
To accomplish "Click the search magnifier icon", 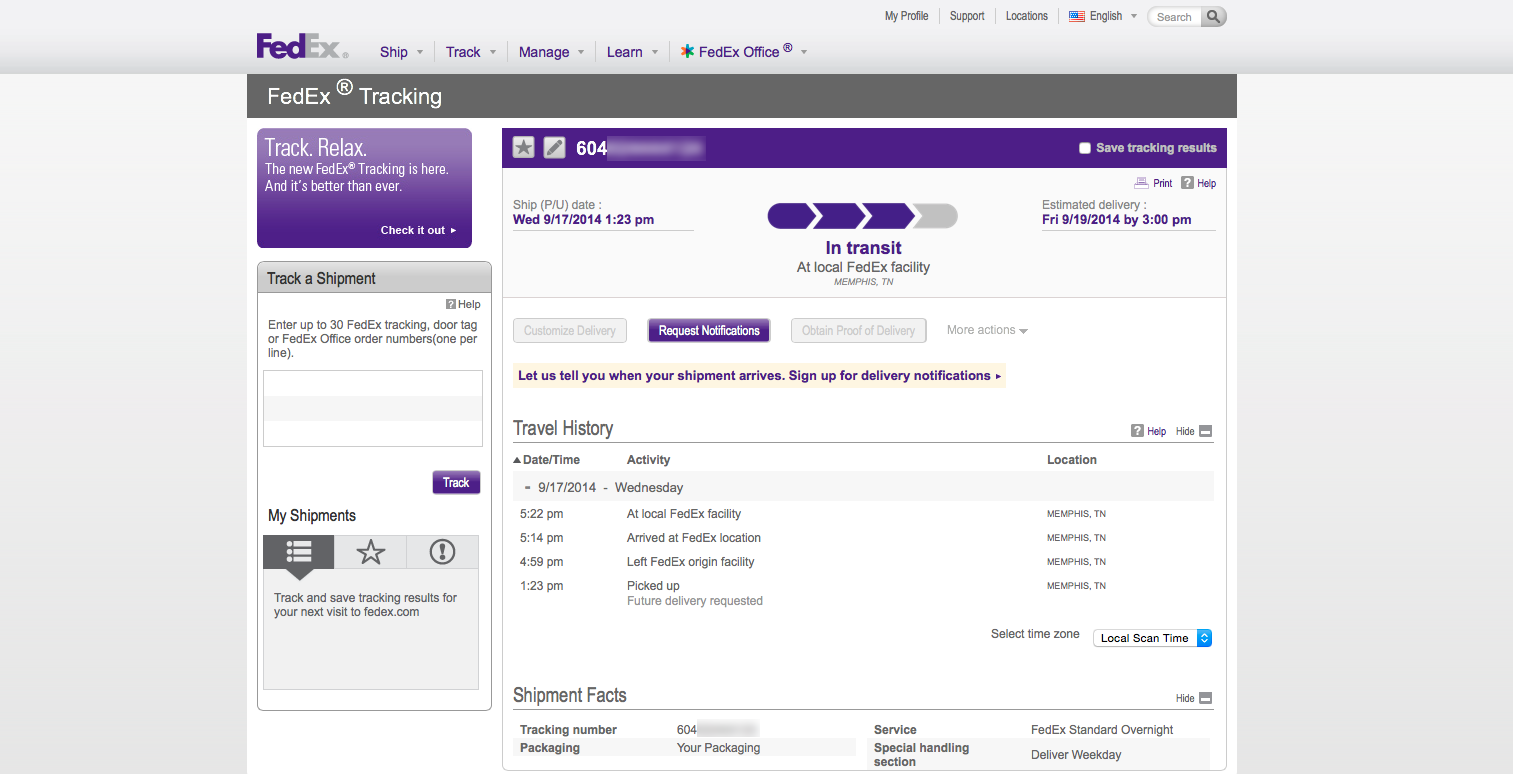I will click(x=1212, y=17).
